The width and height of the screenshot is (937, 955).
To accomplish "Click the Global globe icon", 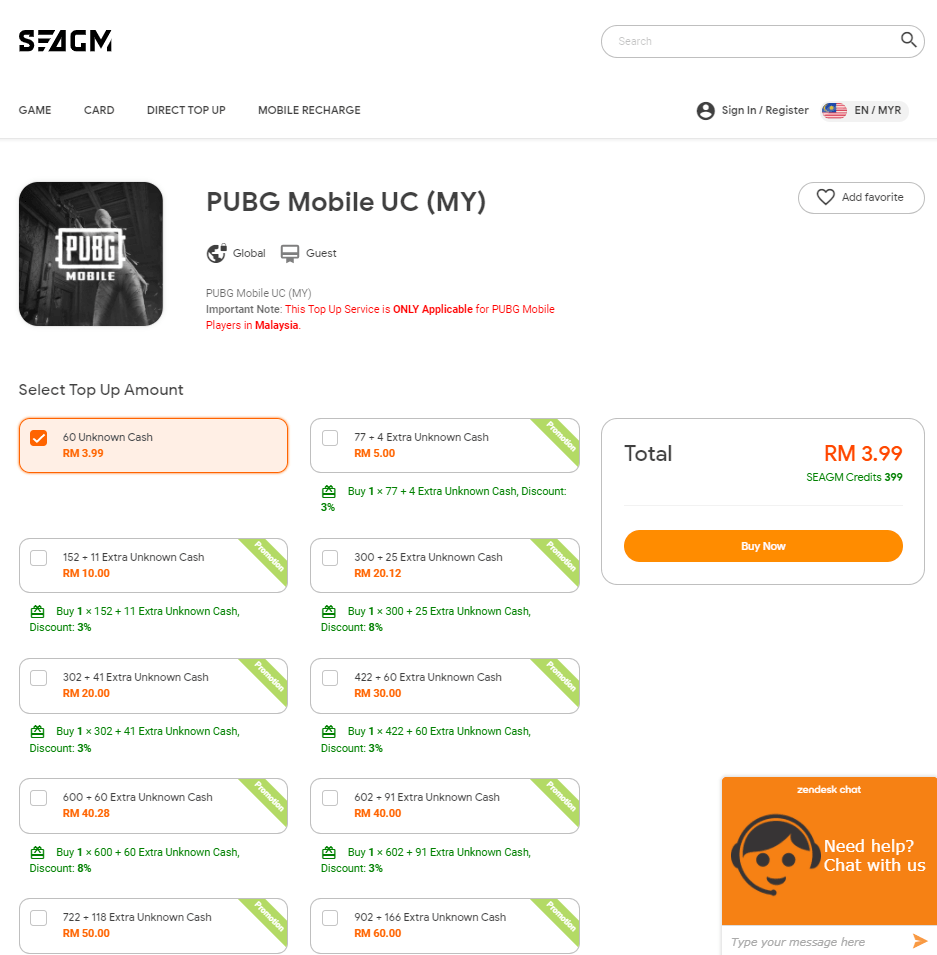I will [x=216, y=253].
